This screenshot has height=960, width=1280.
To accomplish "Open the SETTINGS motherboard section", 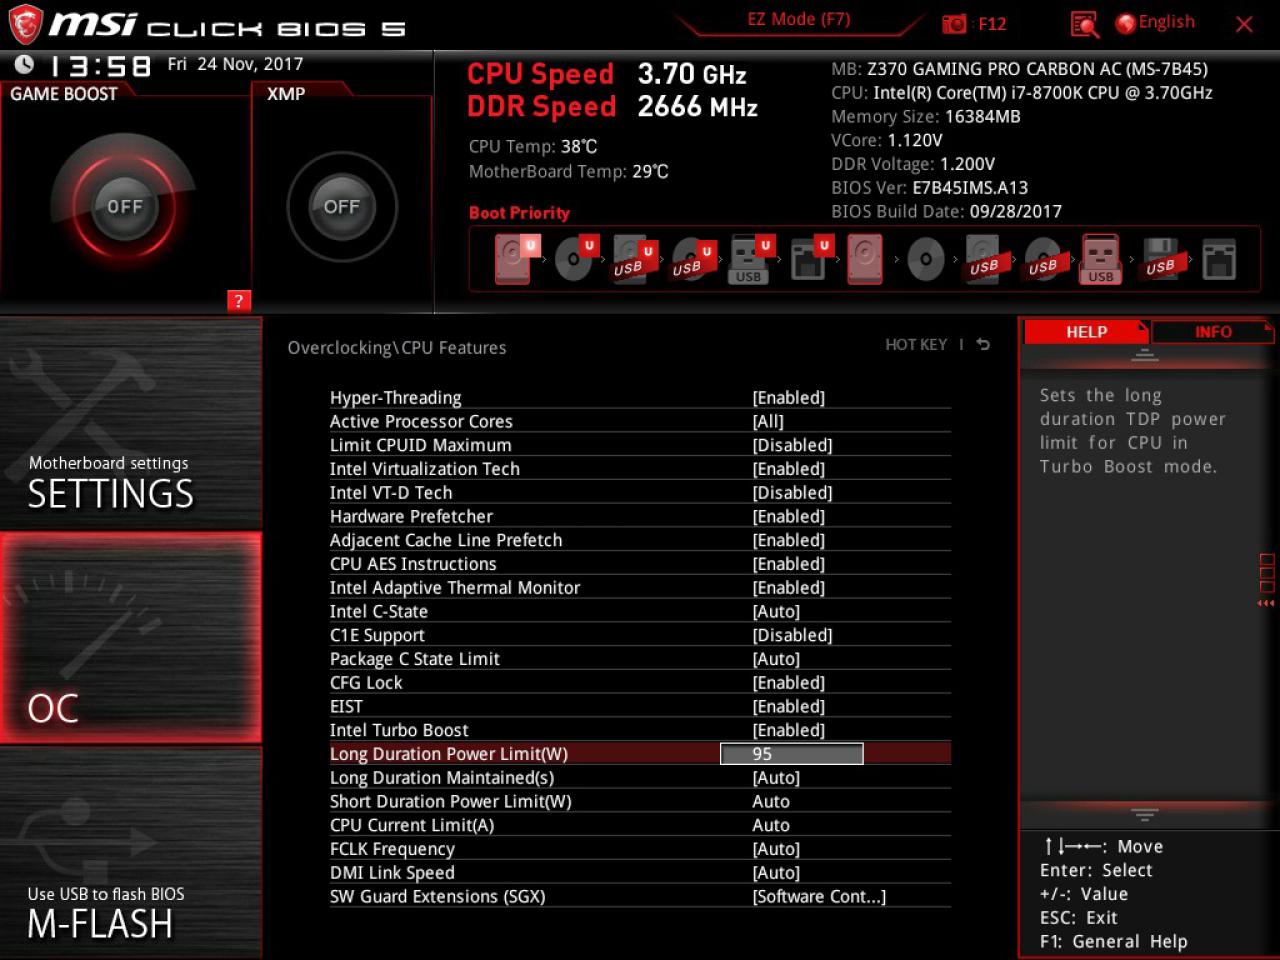I will 131,423.
